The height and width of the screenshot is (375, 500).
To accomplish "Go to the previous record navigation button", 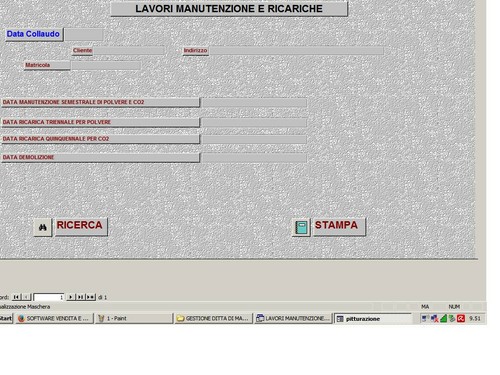I will pyautogui.click(x=26, y=297).
